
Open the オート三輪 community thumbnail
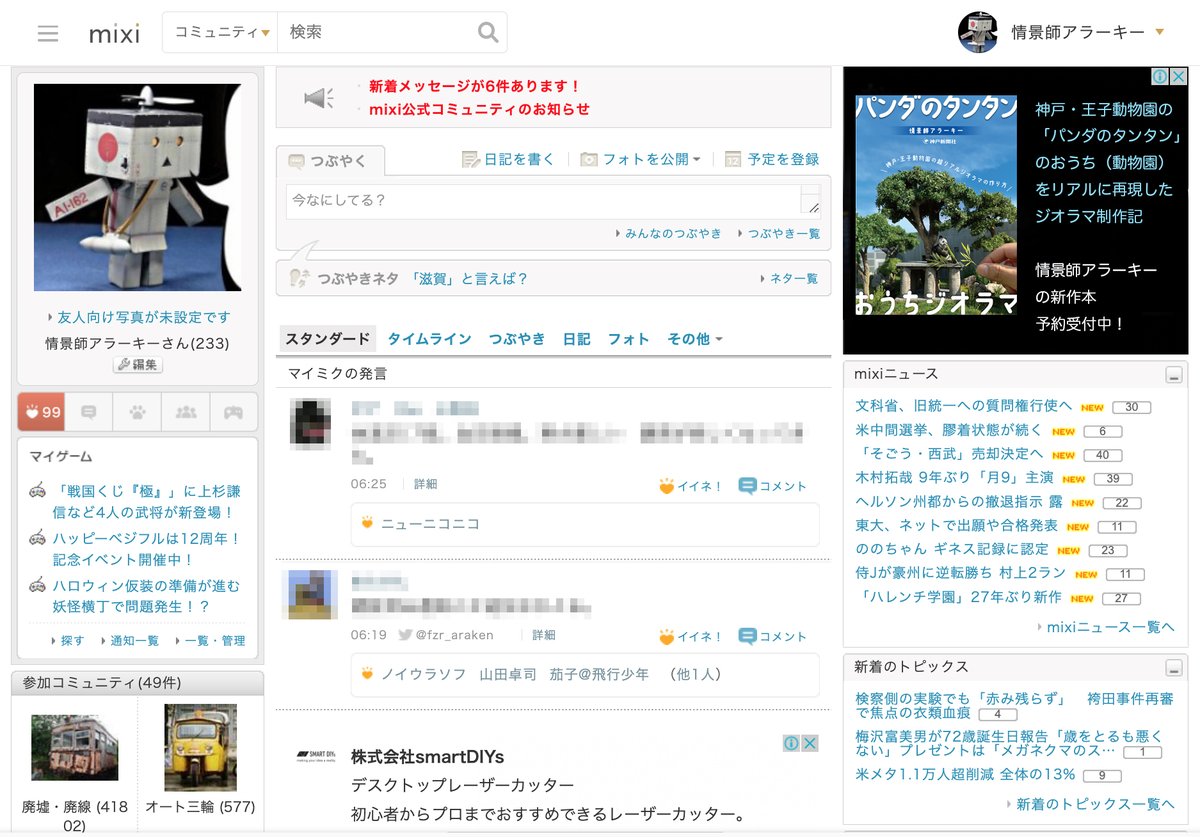200,748
